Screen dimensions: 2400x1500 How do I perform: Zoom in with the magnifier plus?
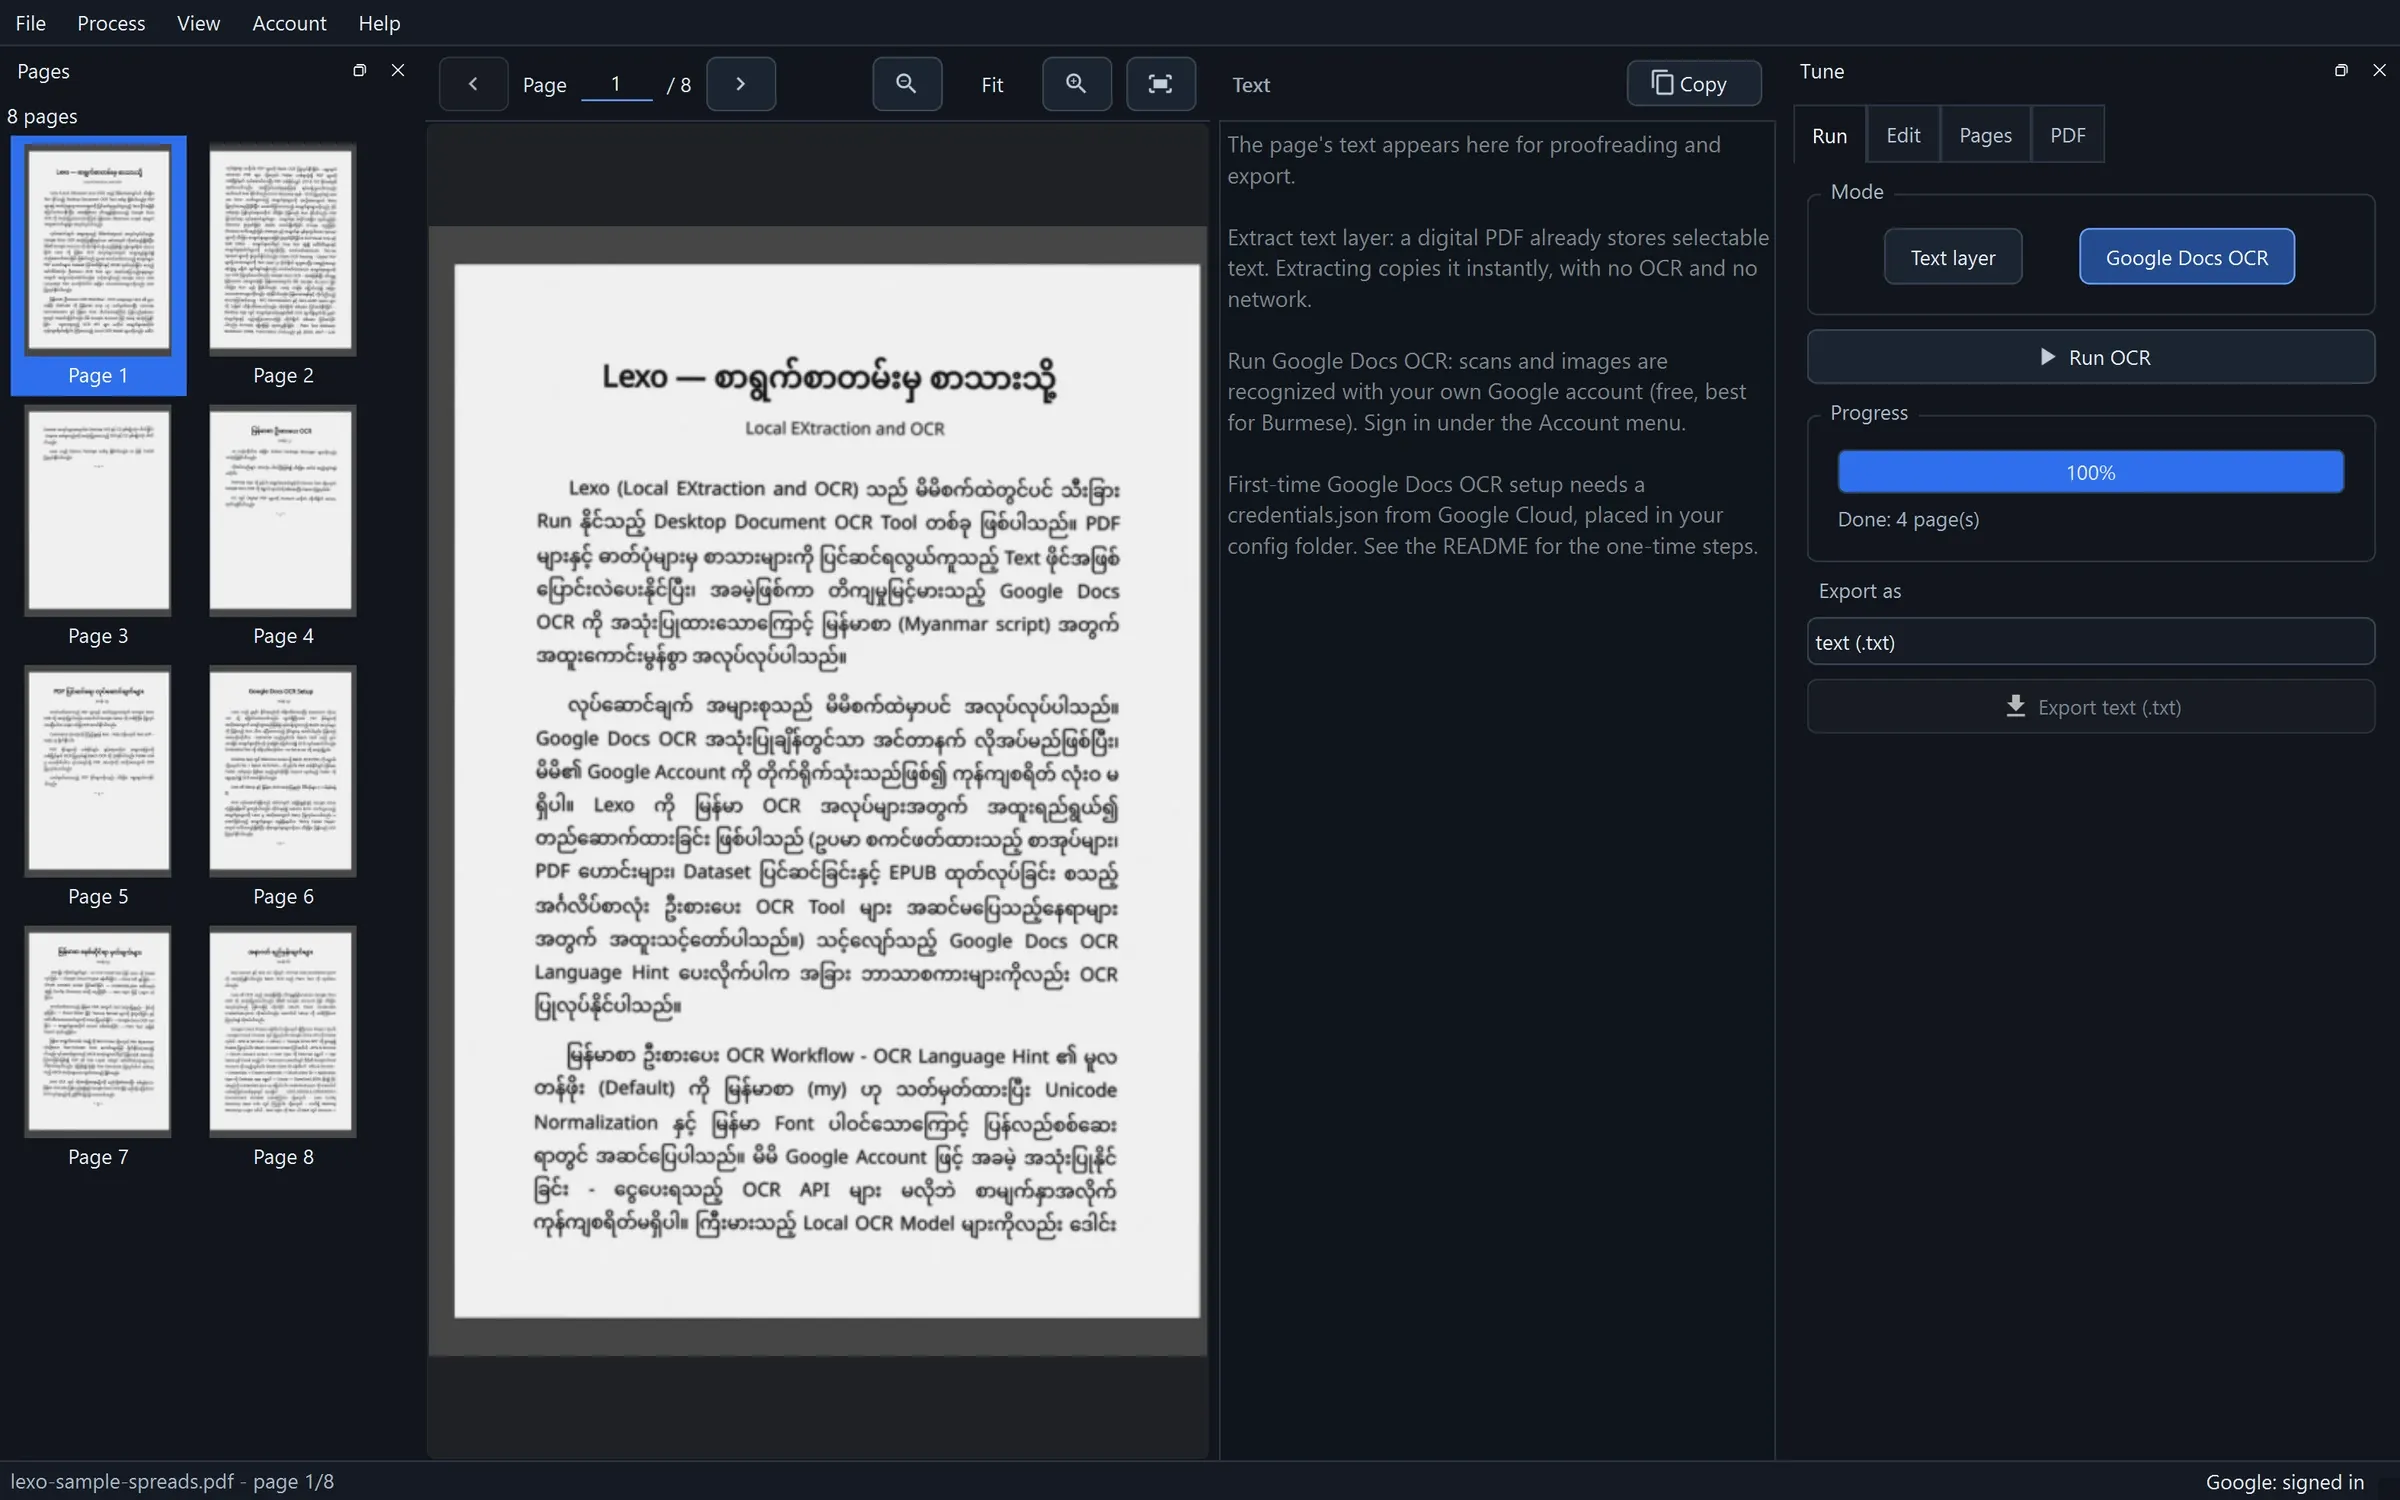1076,84
